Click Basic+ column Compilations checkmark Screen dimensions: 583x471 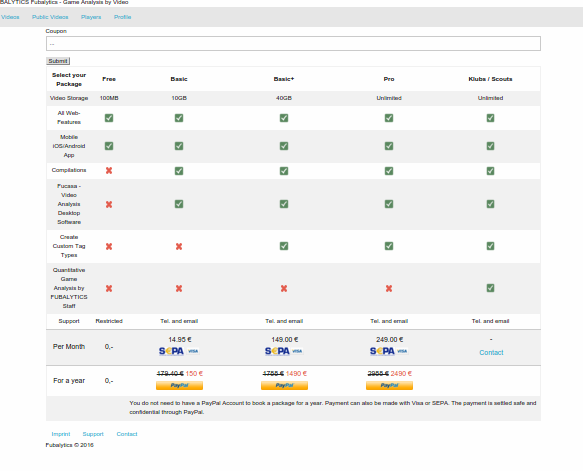point(284,171)
